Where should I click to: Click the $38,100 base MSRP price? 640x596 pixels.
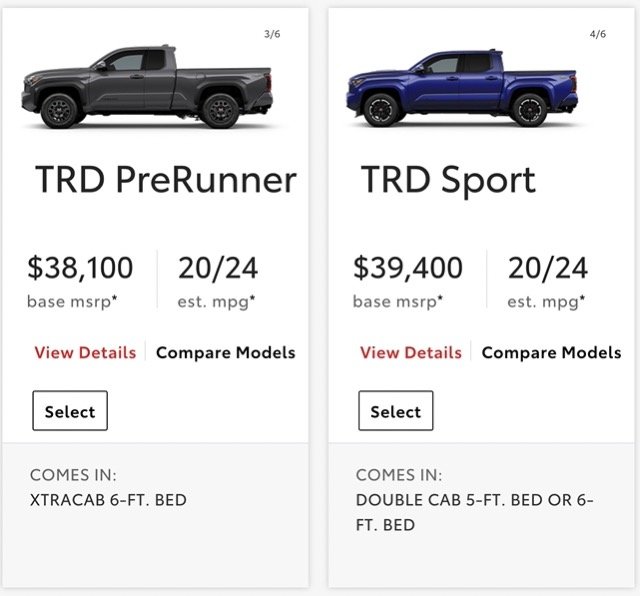coord(80,268)
